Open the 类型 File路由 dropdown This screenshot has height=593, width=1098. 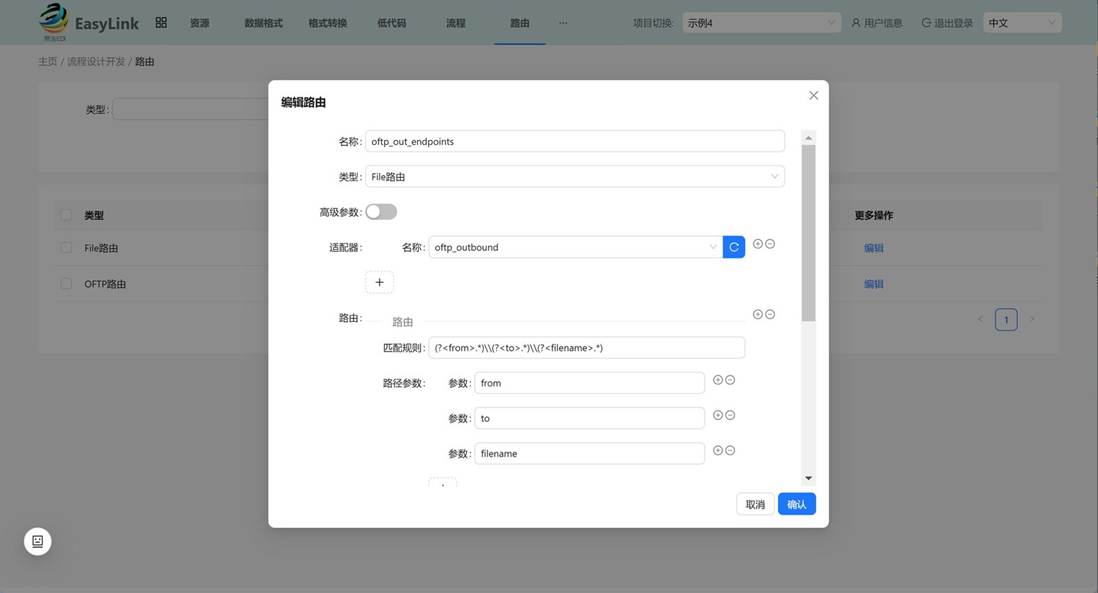(x=575, y=176)
